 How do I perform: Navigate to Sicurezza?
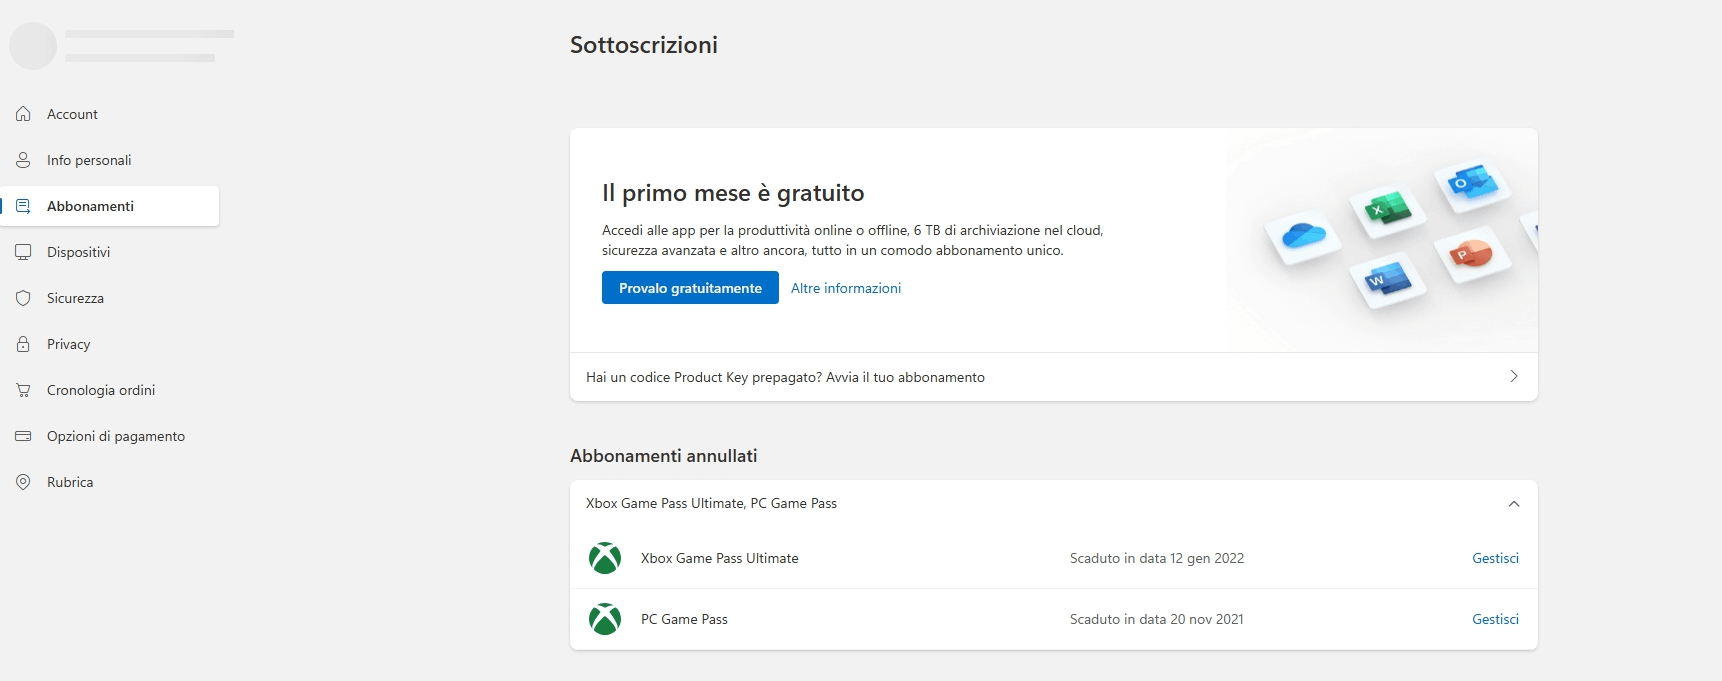(x=110, y=298)
